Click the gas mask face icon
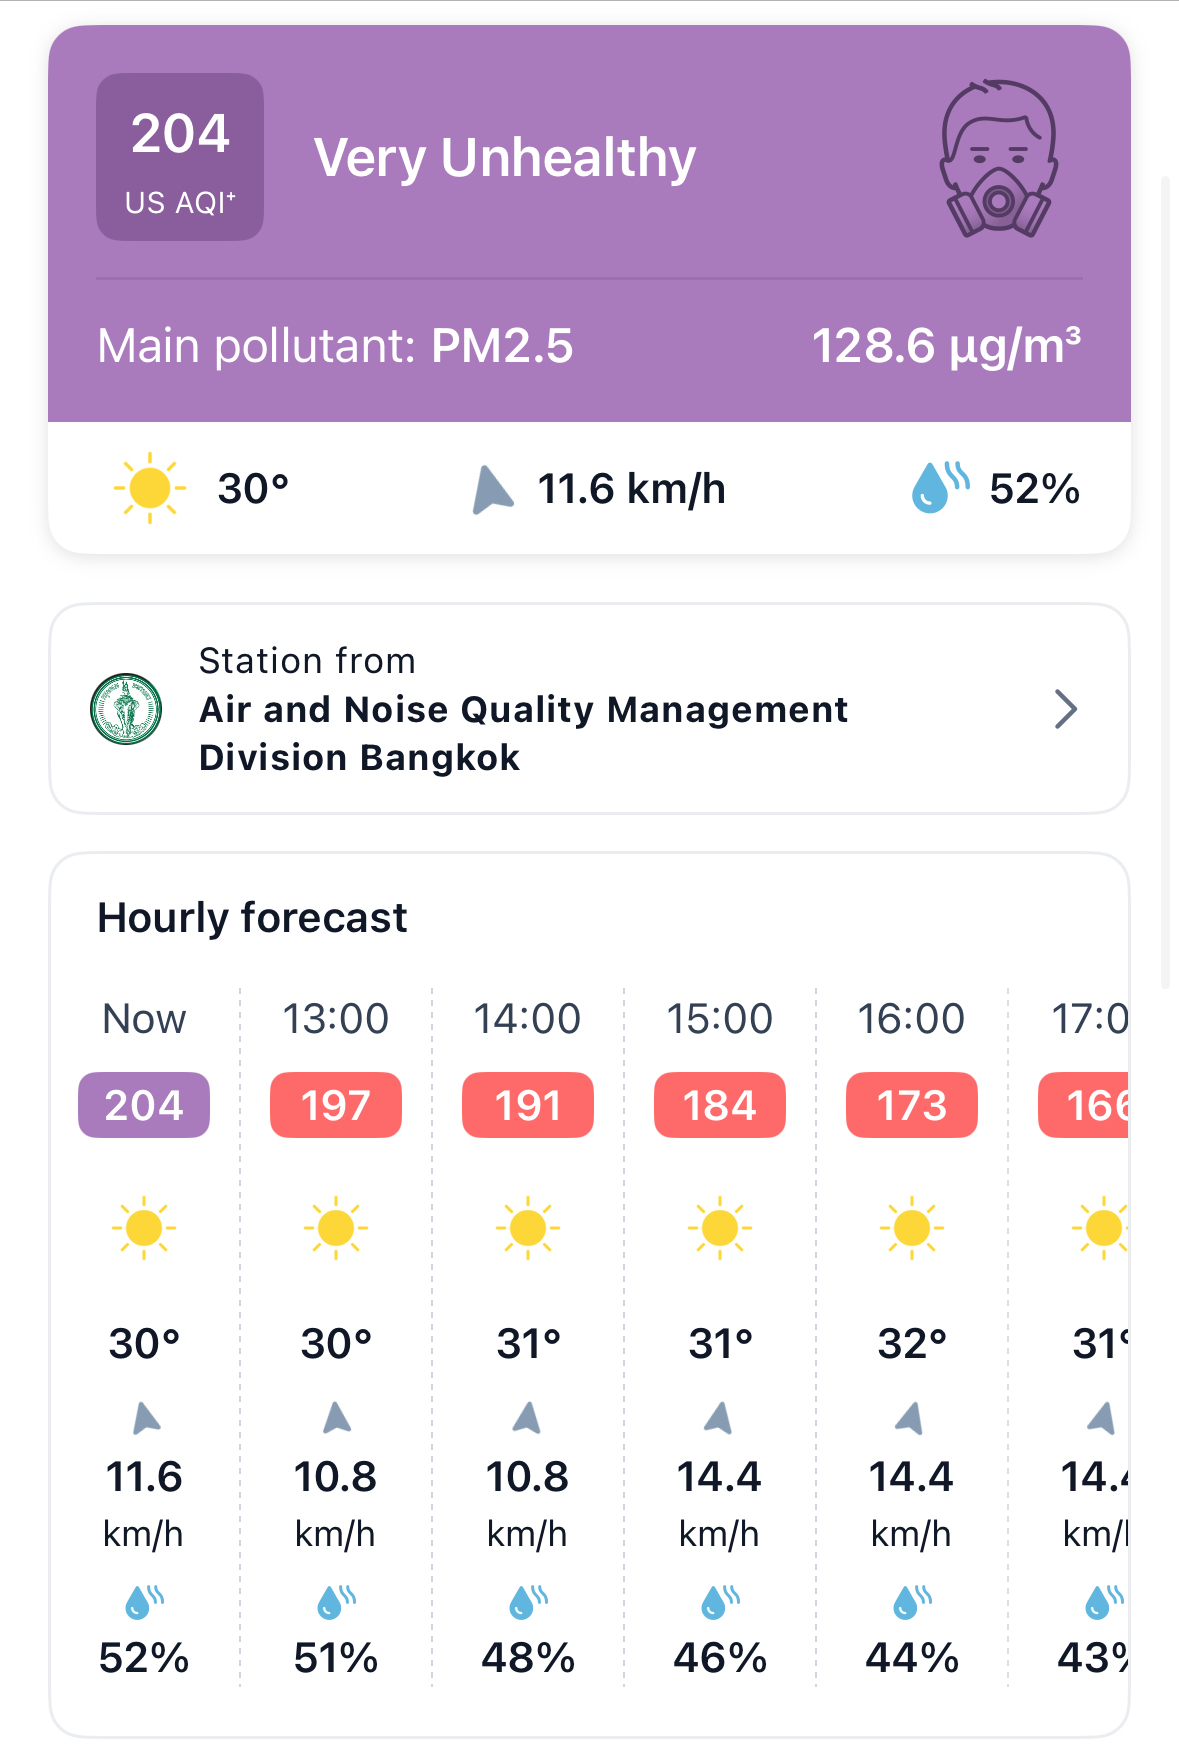The height and width of the screenshot is (1753, 1179). 998,158
